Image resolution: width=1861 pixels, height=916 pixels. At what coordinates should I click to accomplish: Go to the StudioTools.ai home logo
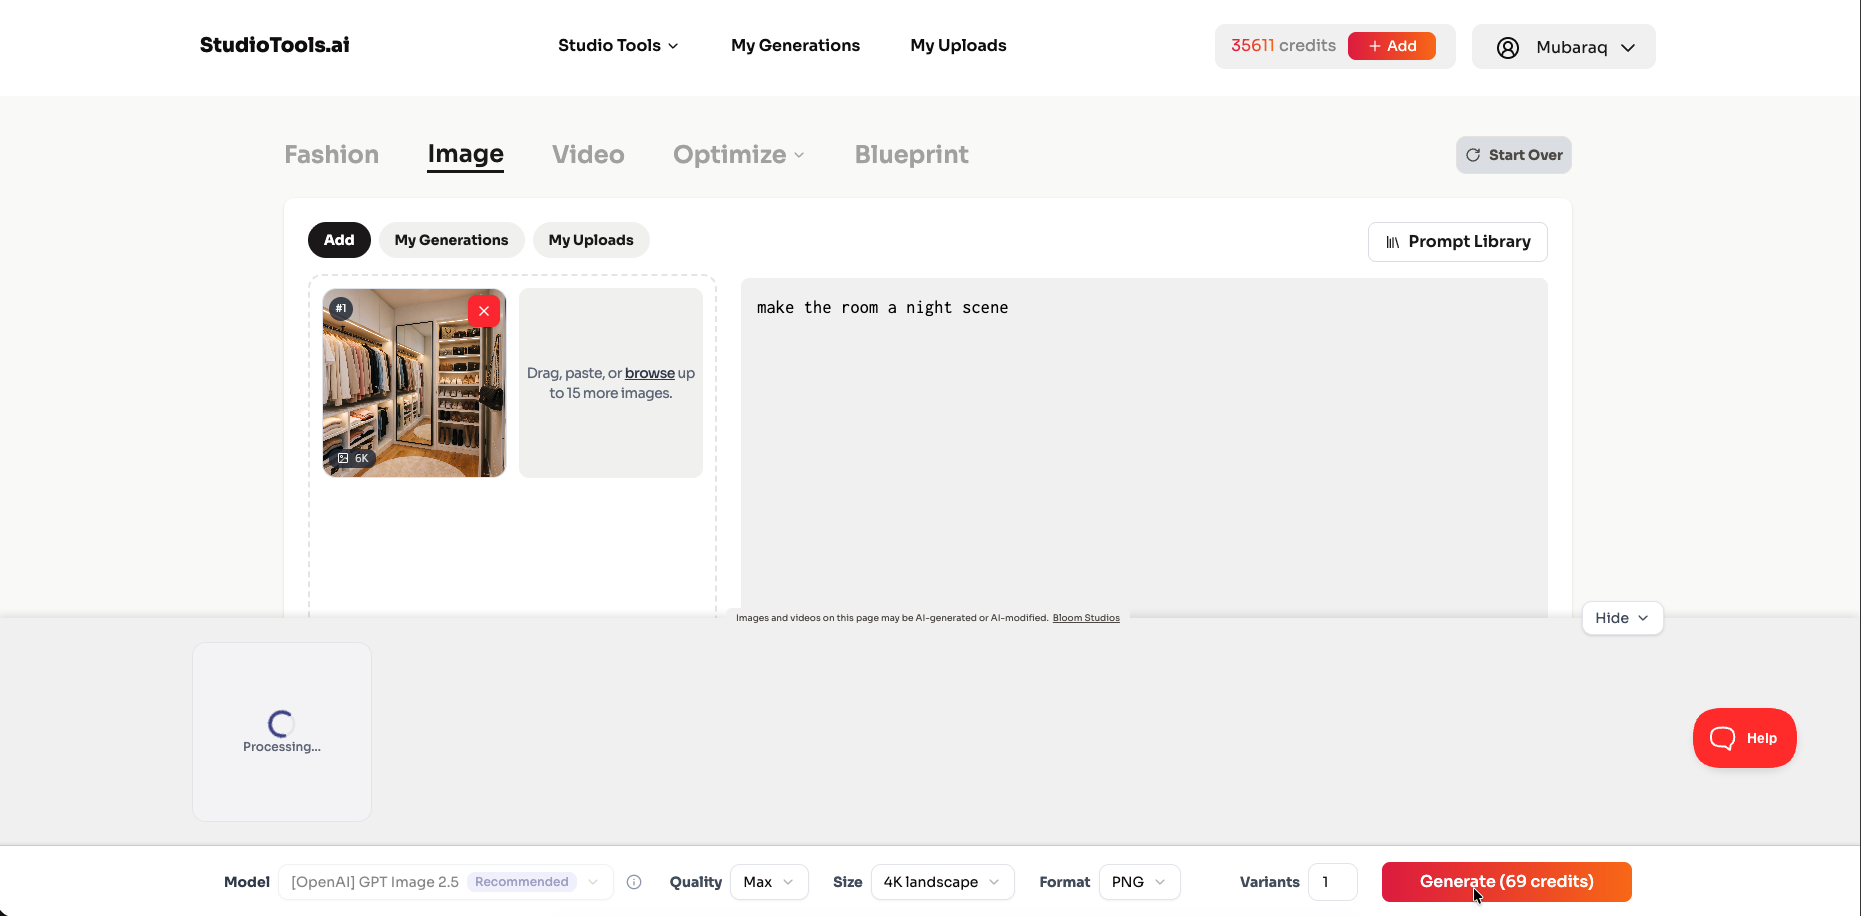pyautogui.click(x=275, y=45)
